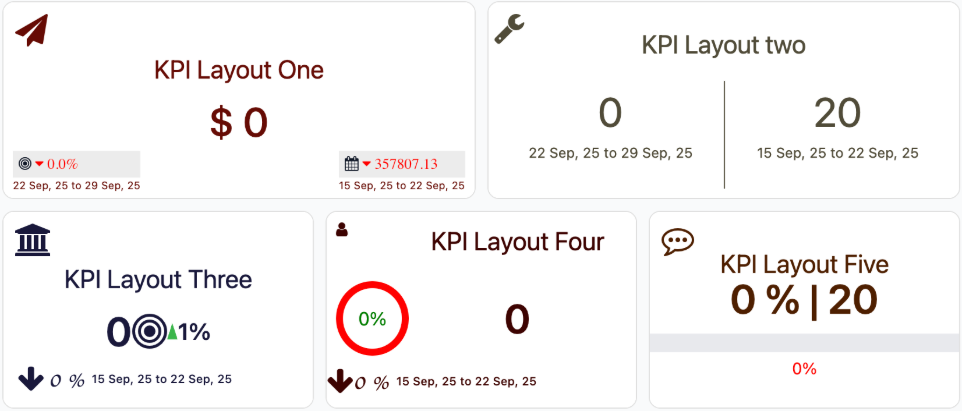
Task: Click the 357807.13 previous period value
Action: pyautogui.click(x=406, y=164)
